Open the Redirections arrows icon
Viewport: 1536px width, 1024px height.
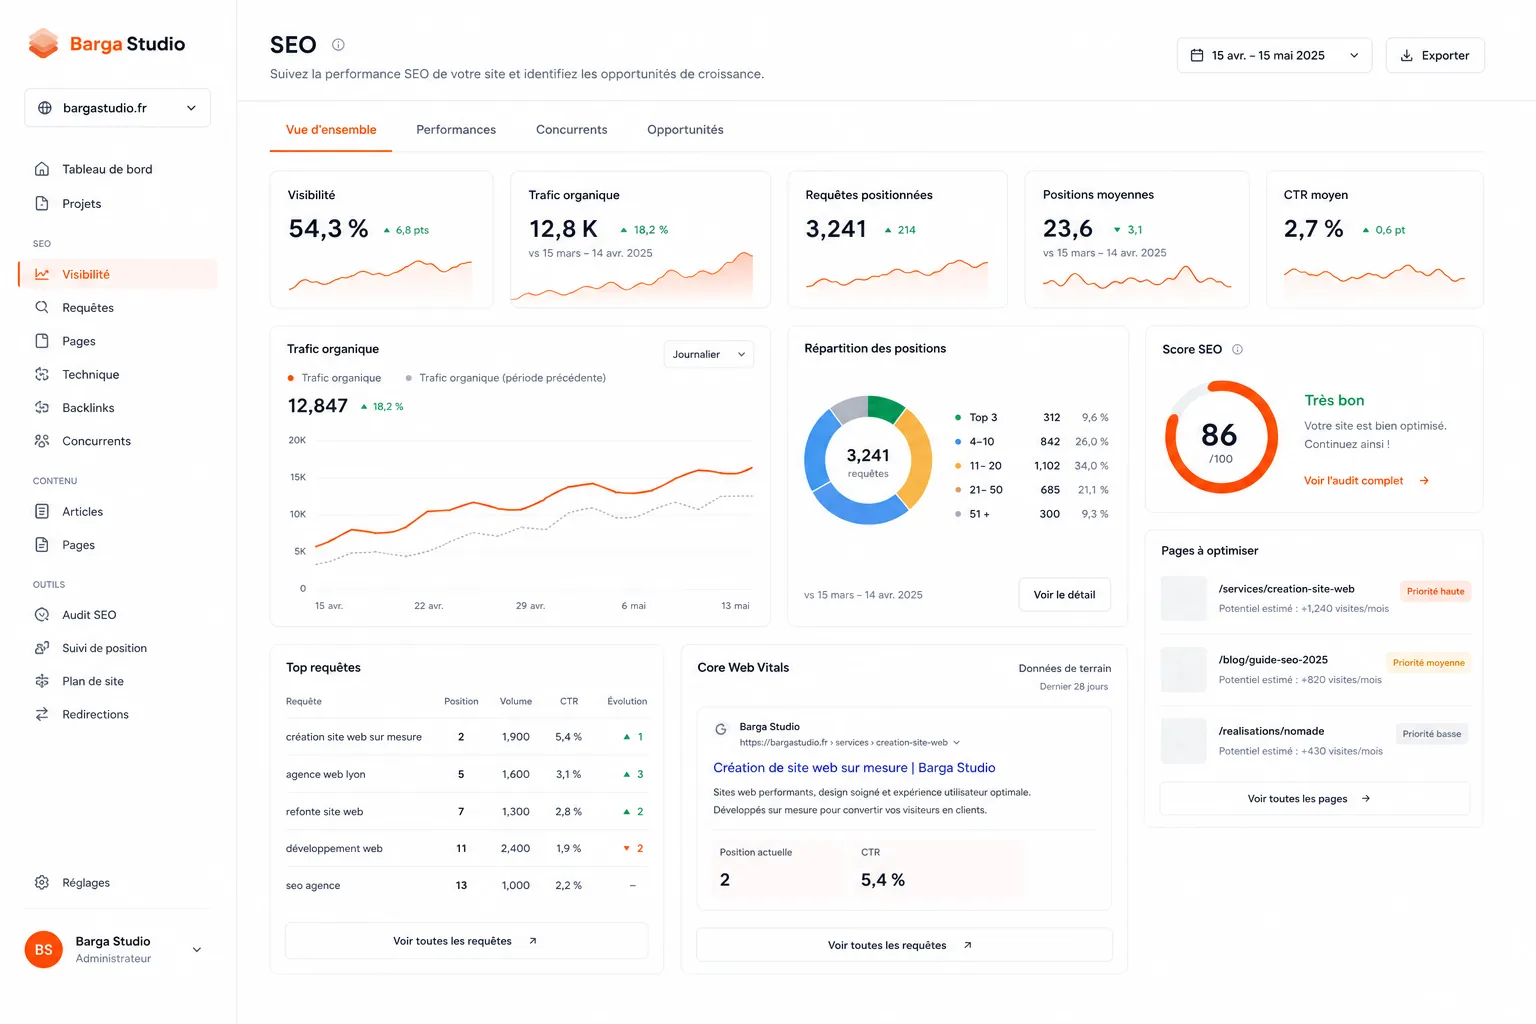(42, 714)
